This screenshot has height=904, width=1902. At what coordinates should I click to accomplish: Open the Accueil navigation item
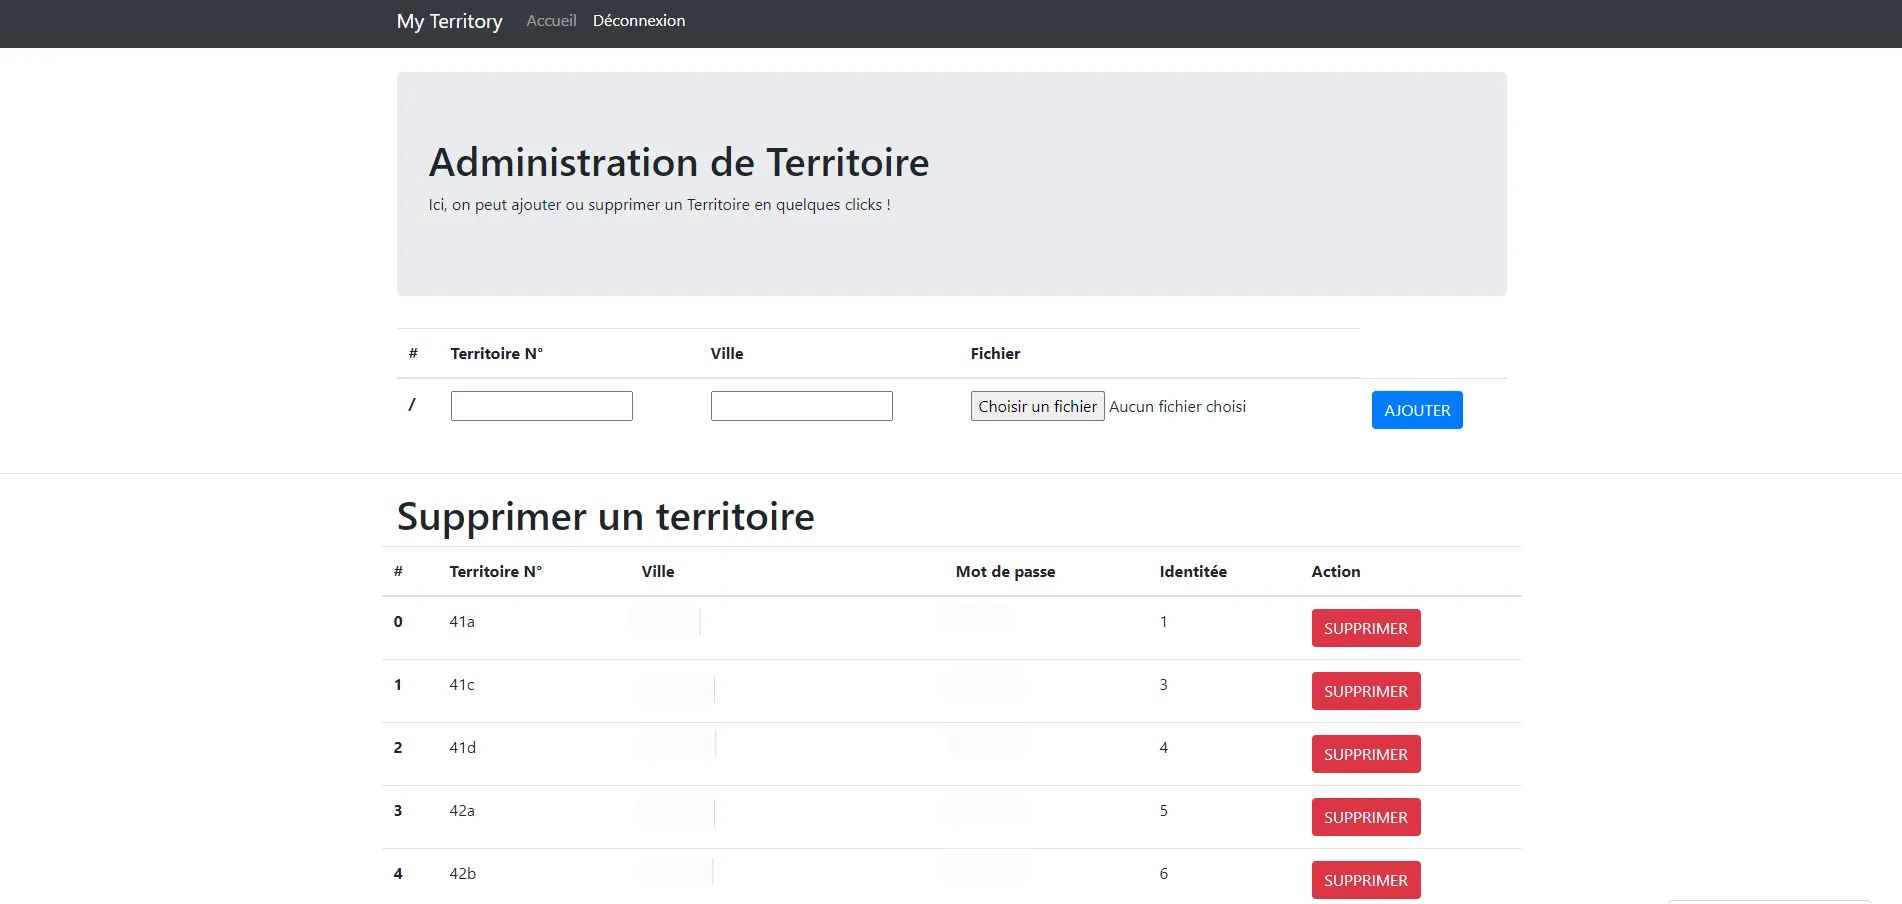pyautogui.click(x=550, y=20)
